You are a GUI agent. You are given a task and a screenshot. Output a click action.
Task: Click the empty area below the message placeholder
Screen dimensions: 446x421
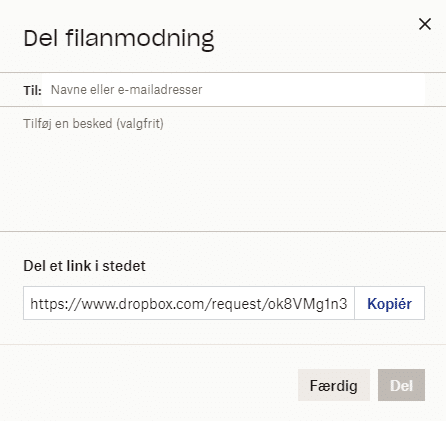coord(223,182)
